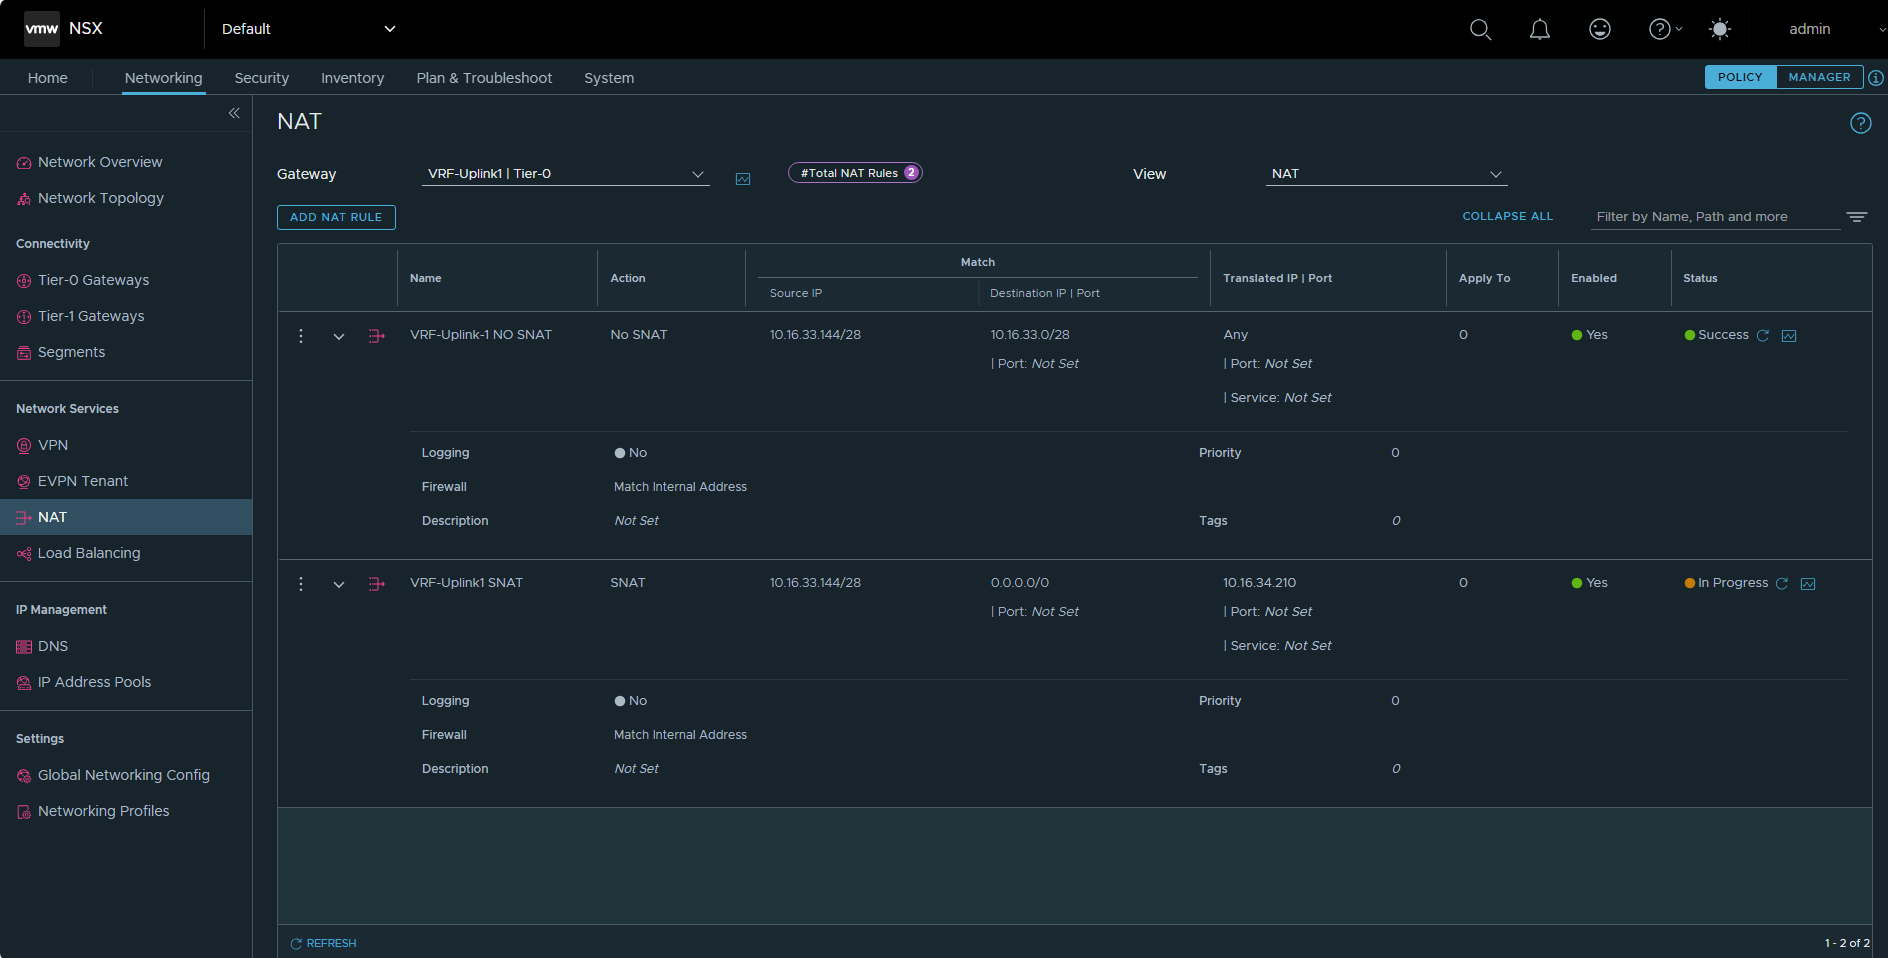Viewport: 1888px width, 958px height.
Task: Open the Default project dropdown
Action: click(x=308, y=29)
